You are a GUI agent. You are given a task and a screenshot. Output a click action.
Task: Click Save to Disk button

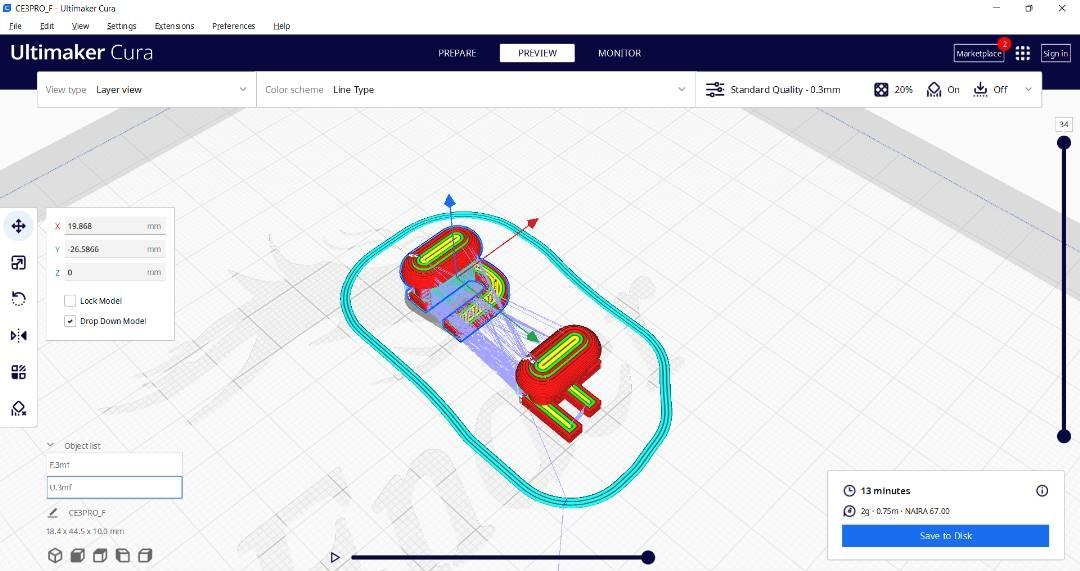(945, 536)
